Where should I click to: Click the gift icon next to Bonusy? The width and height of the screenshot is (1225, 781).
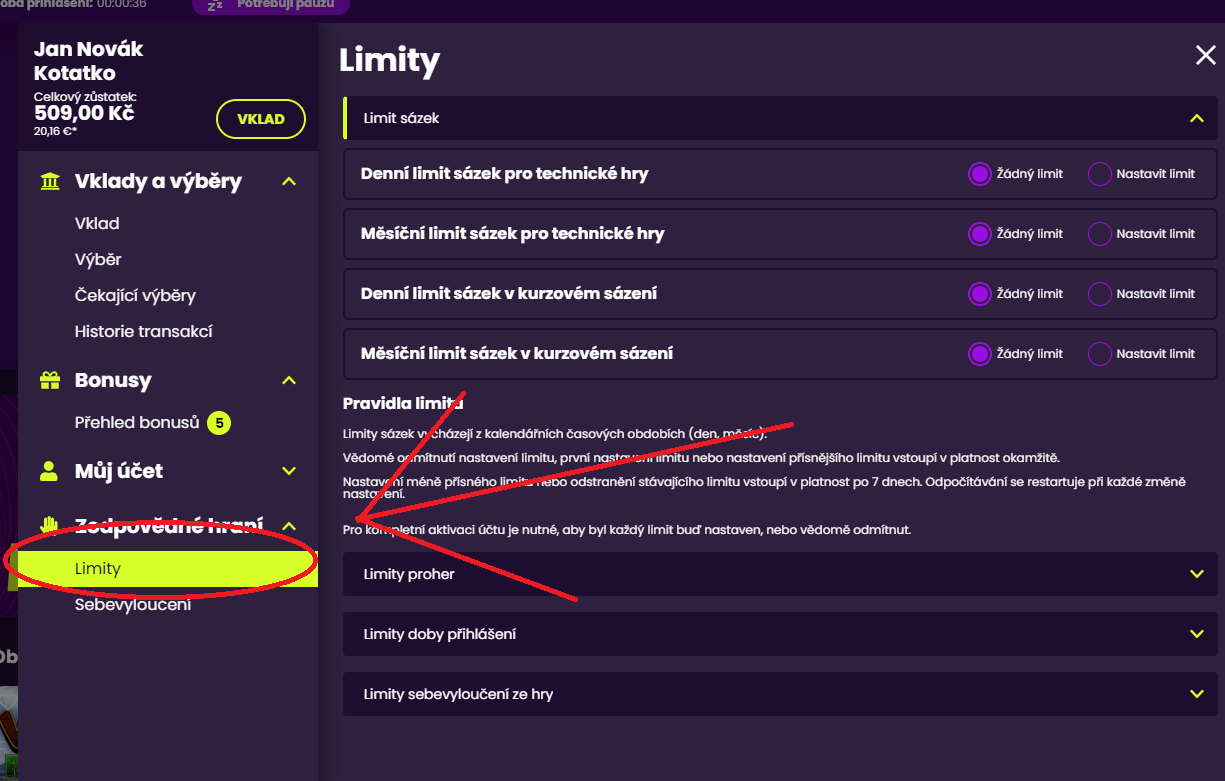click(x=49, y=380)
